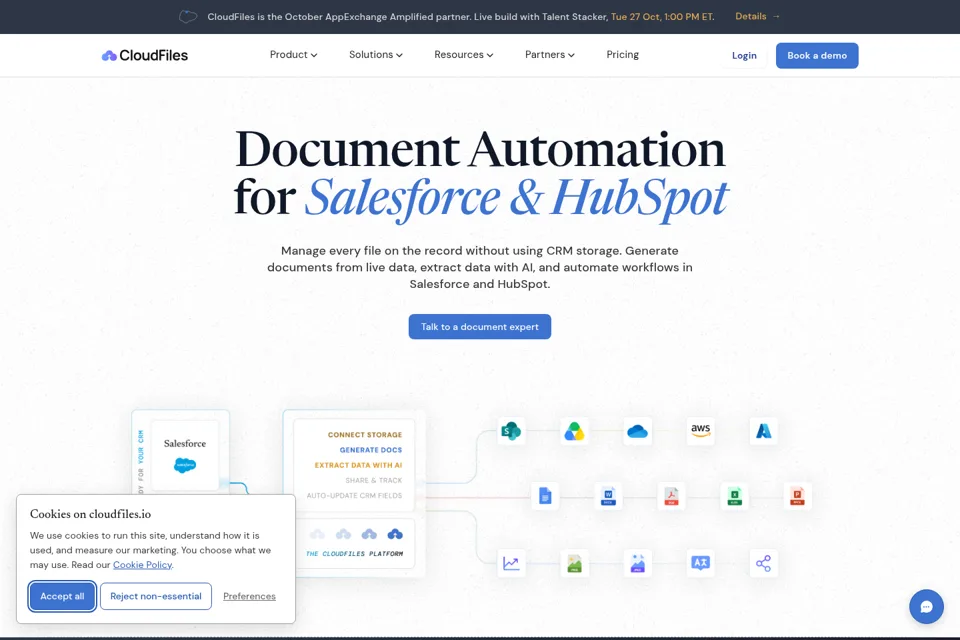The image size is (960, 640).
Task: Click the CONNECT STORAGE label
Action: pyautogui.click(x=365, y=435)
